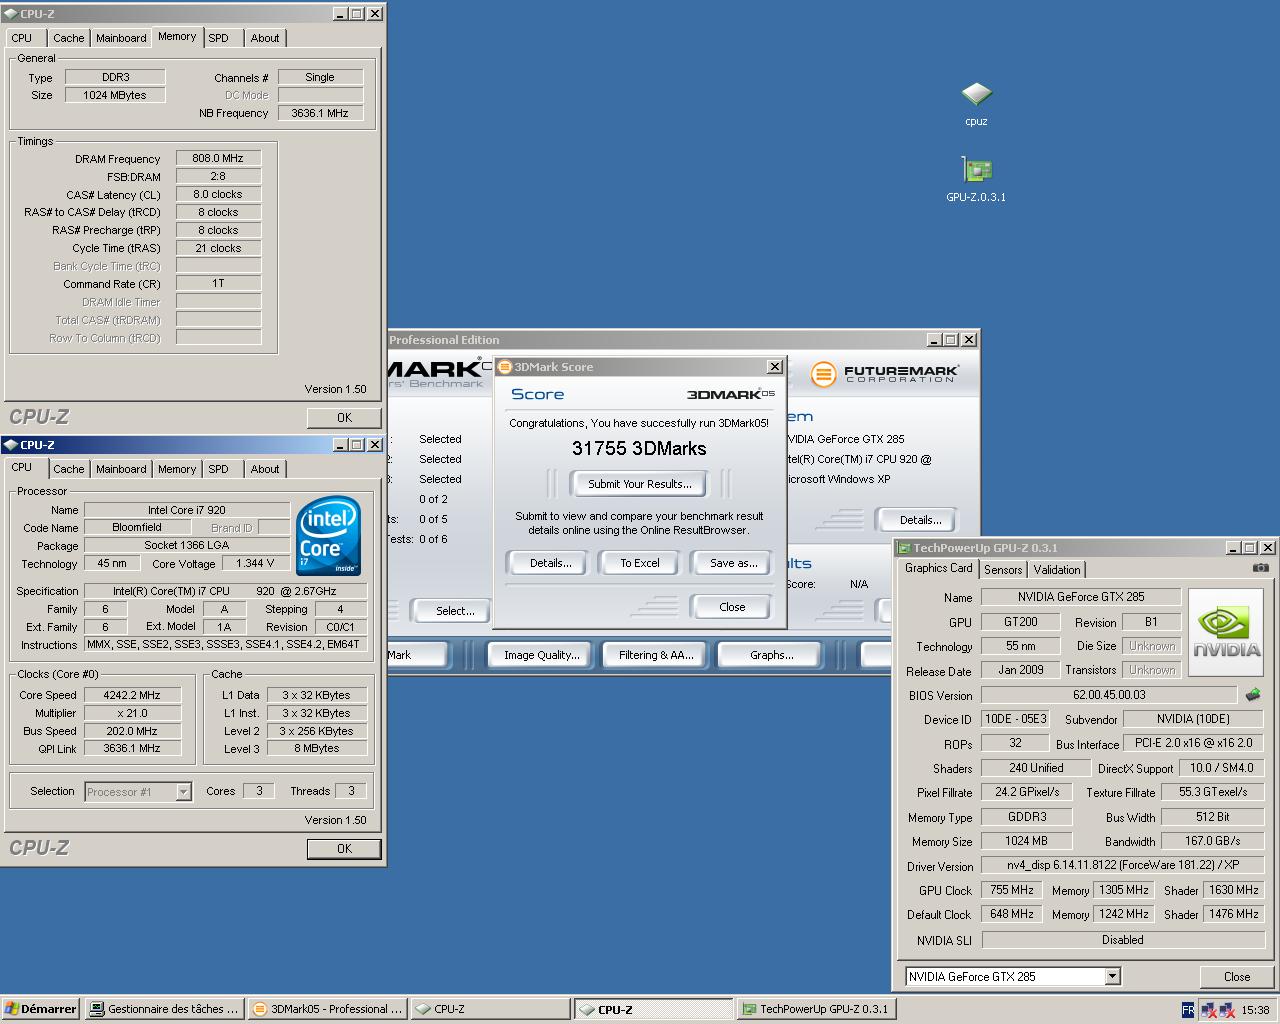Click the CPU Name field Intel Core i7 920
The height and width of the screenshot is (1024, 1280).
point(187,510)
